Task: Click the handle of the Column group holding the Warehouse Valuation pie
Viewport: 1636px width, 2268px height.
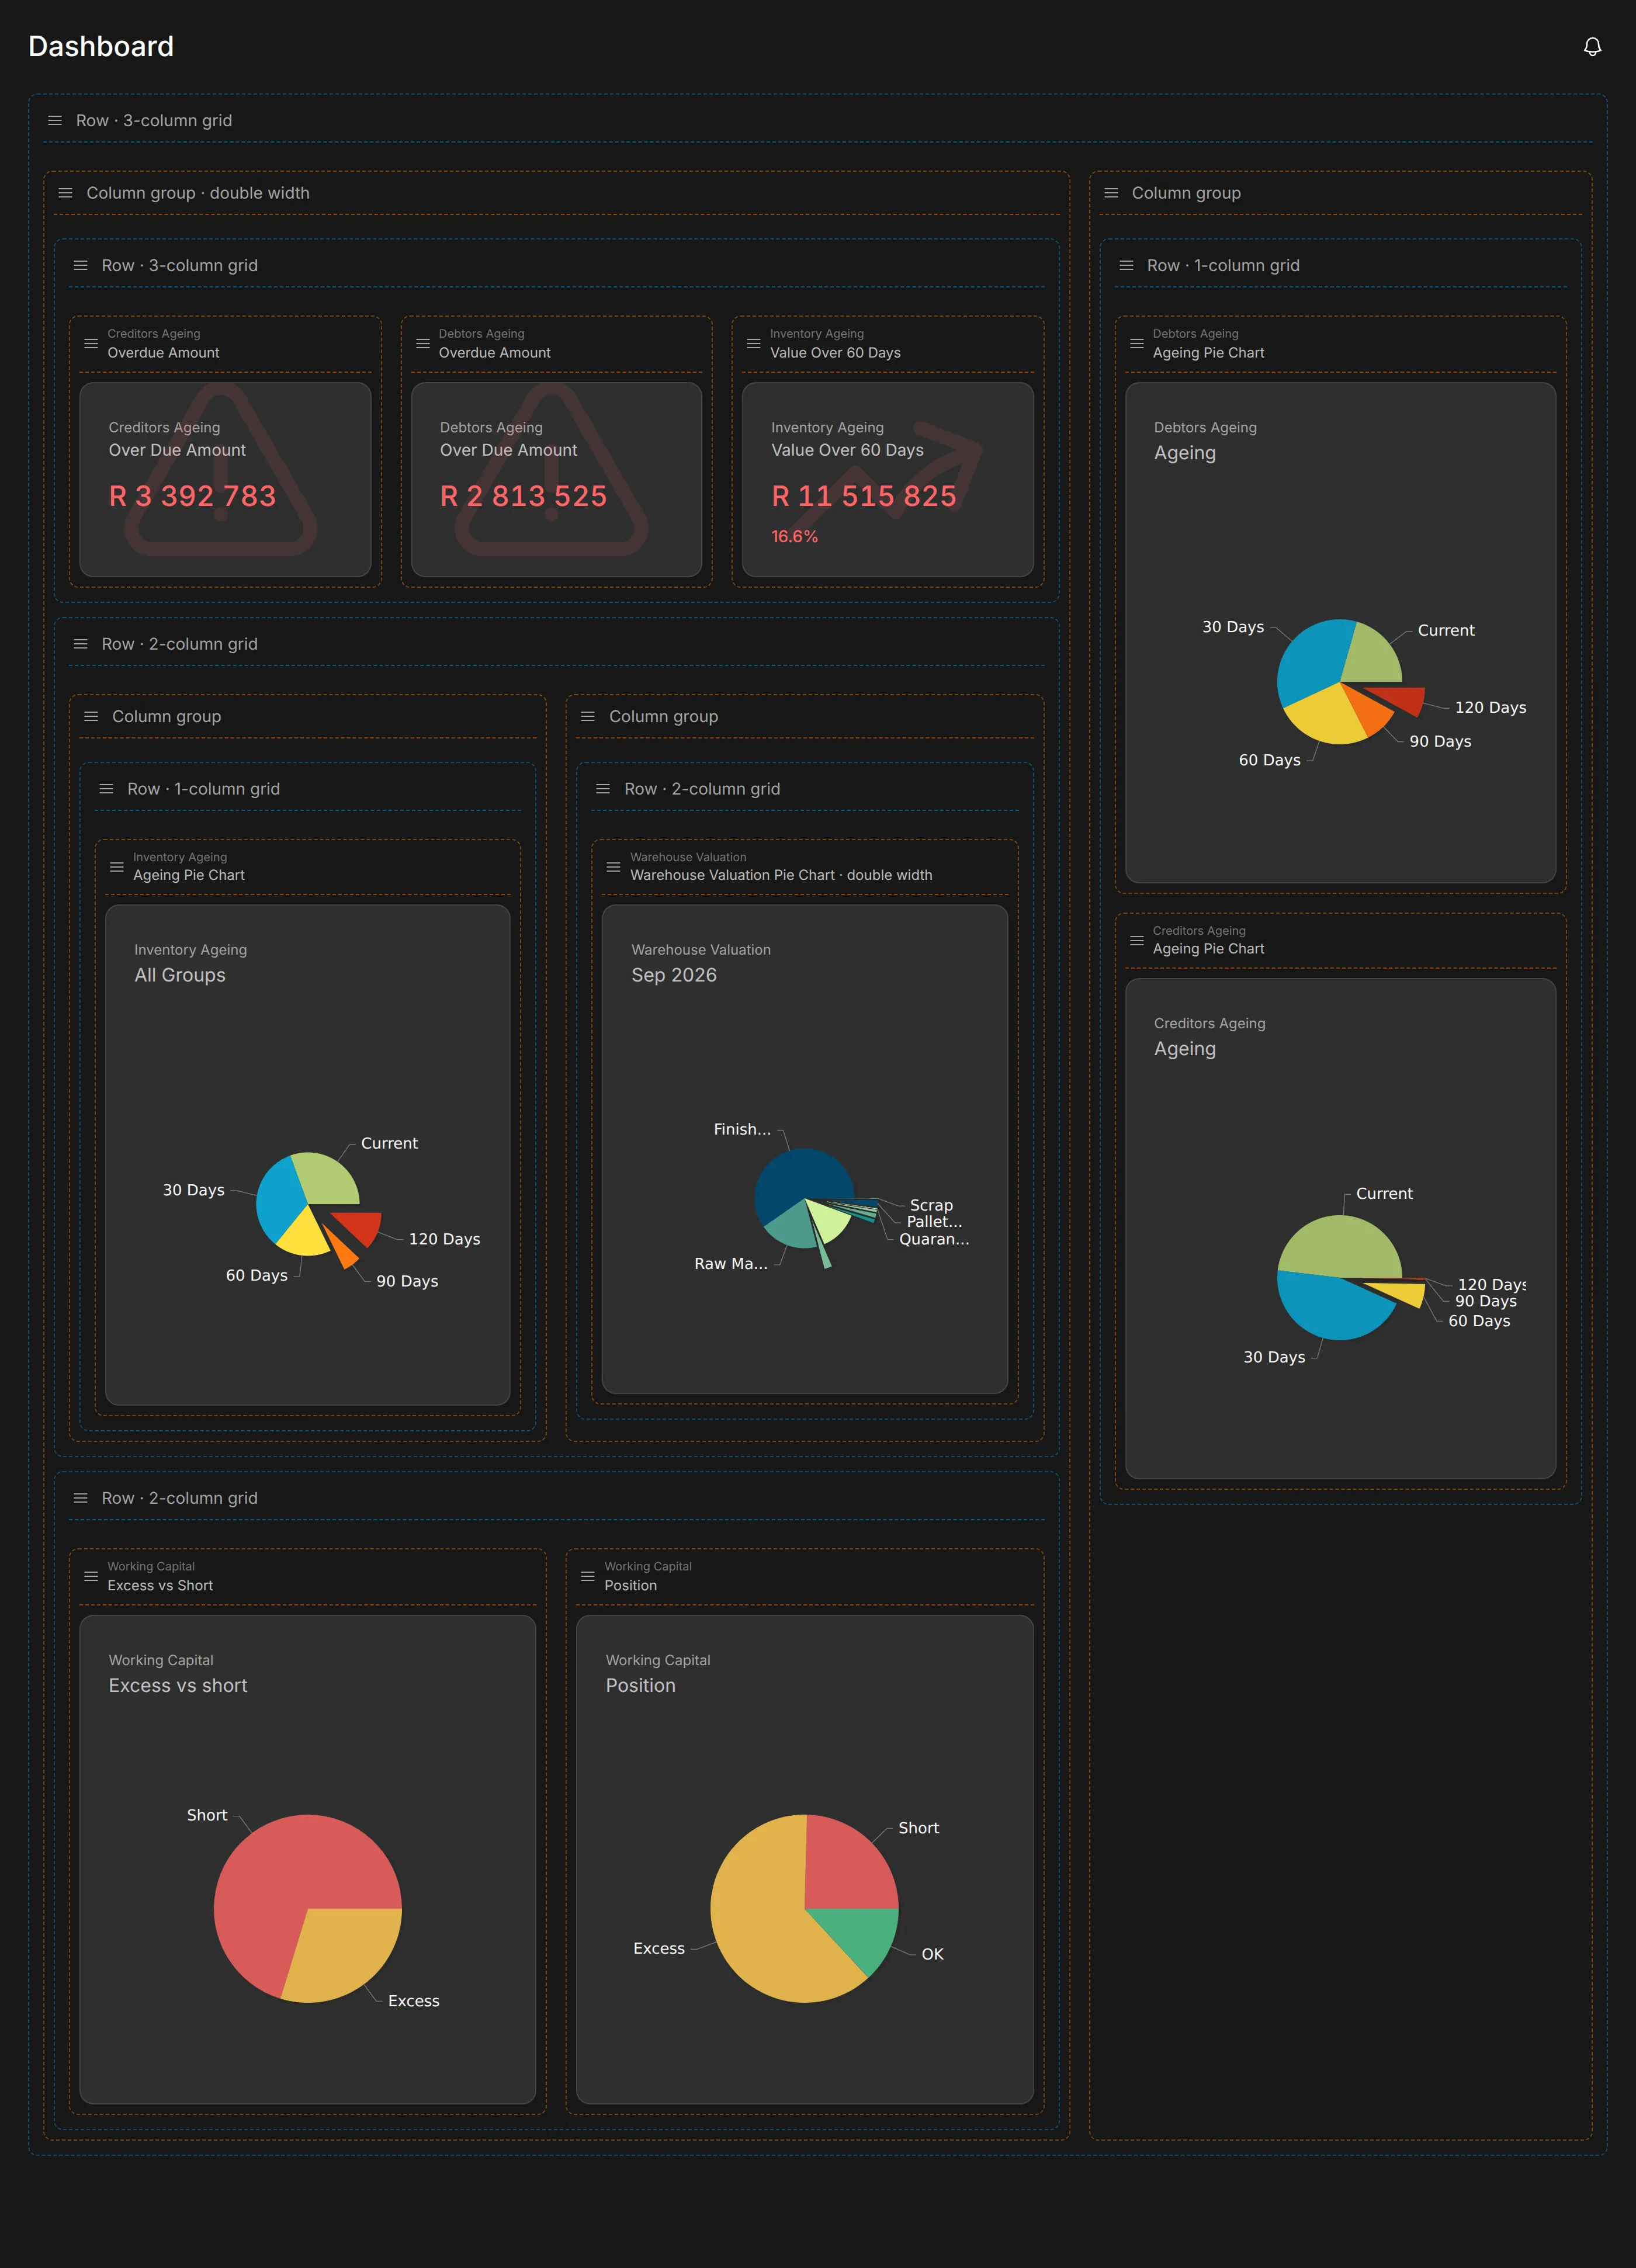Action: pyautogui.click(x=588, y=716)
